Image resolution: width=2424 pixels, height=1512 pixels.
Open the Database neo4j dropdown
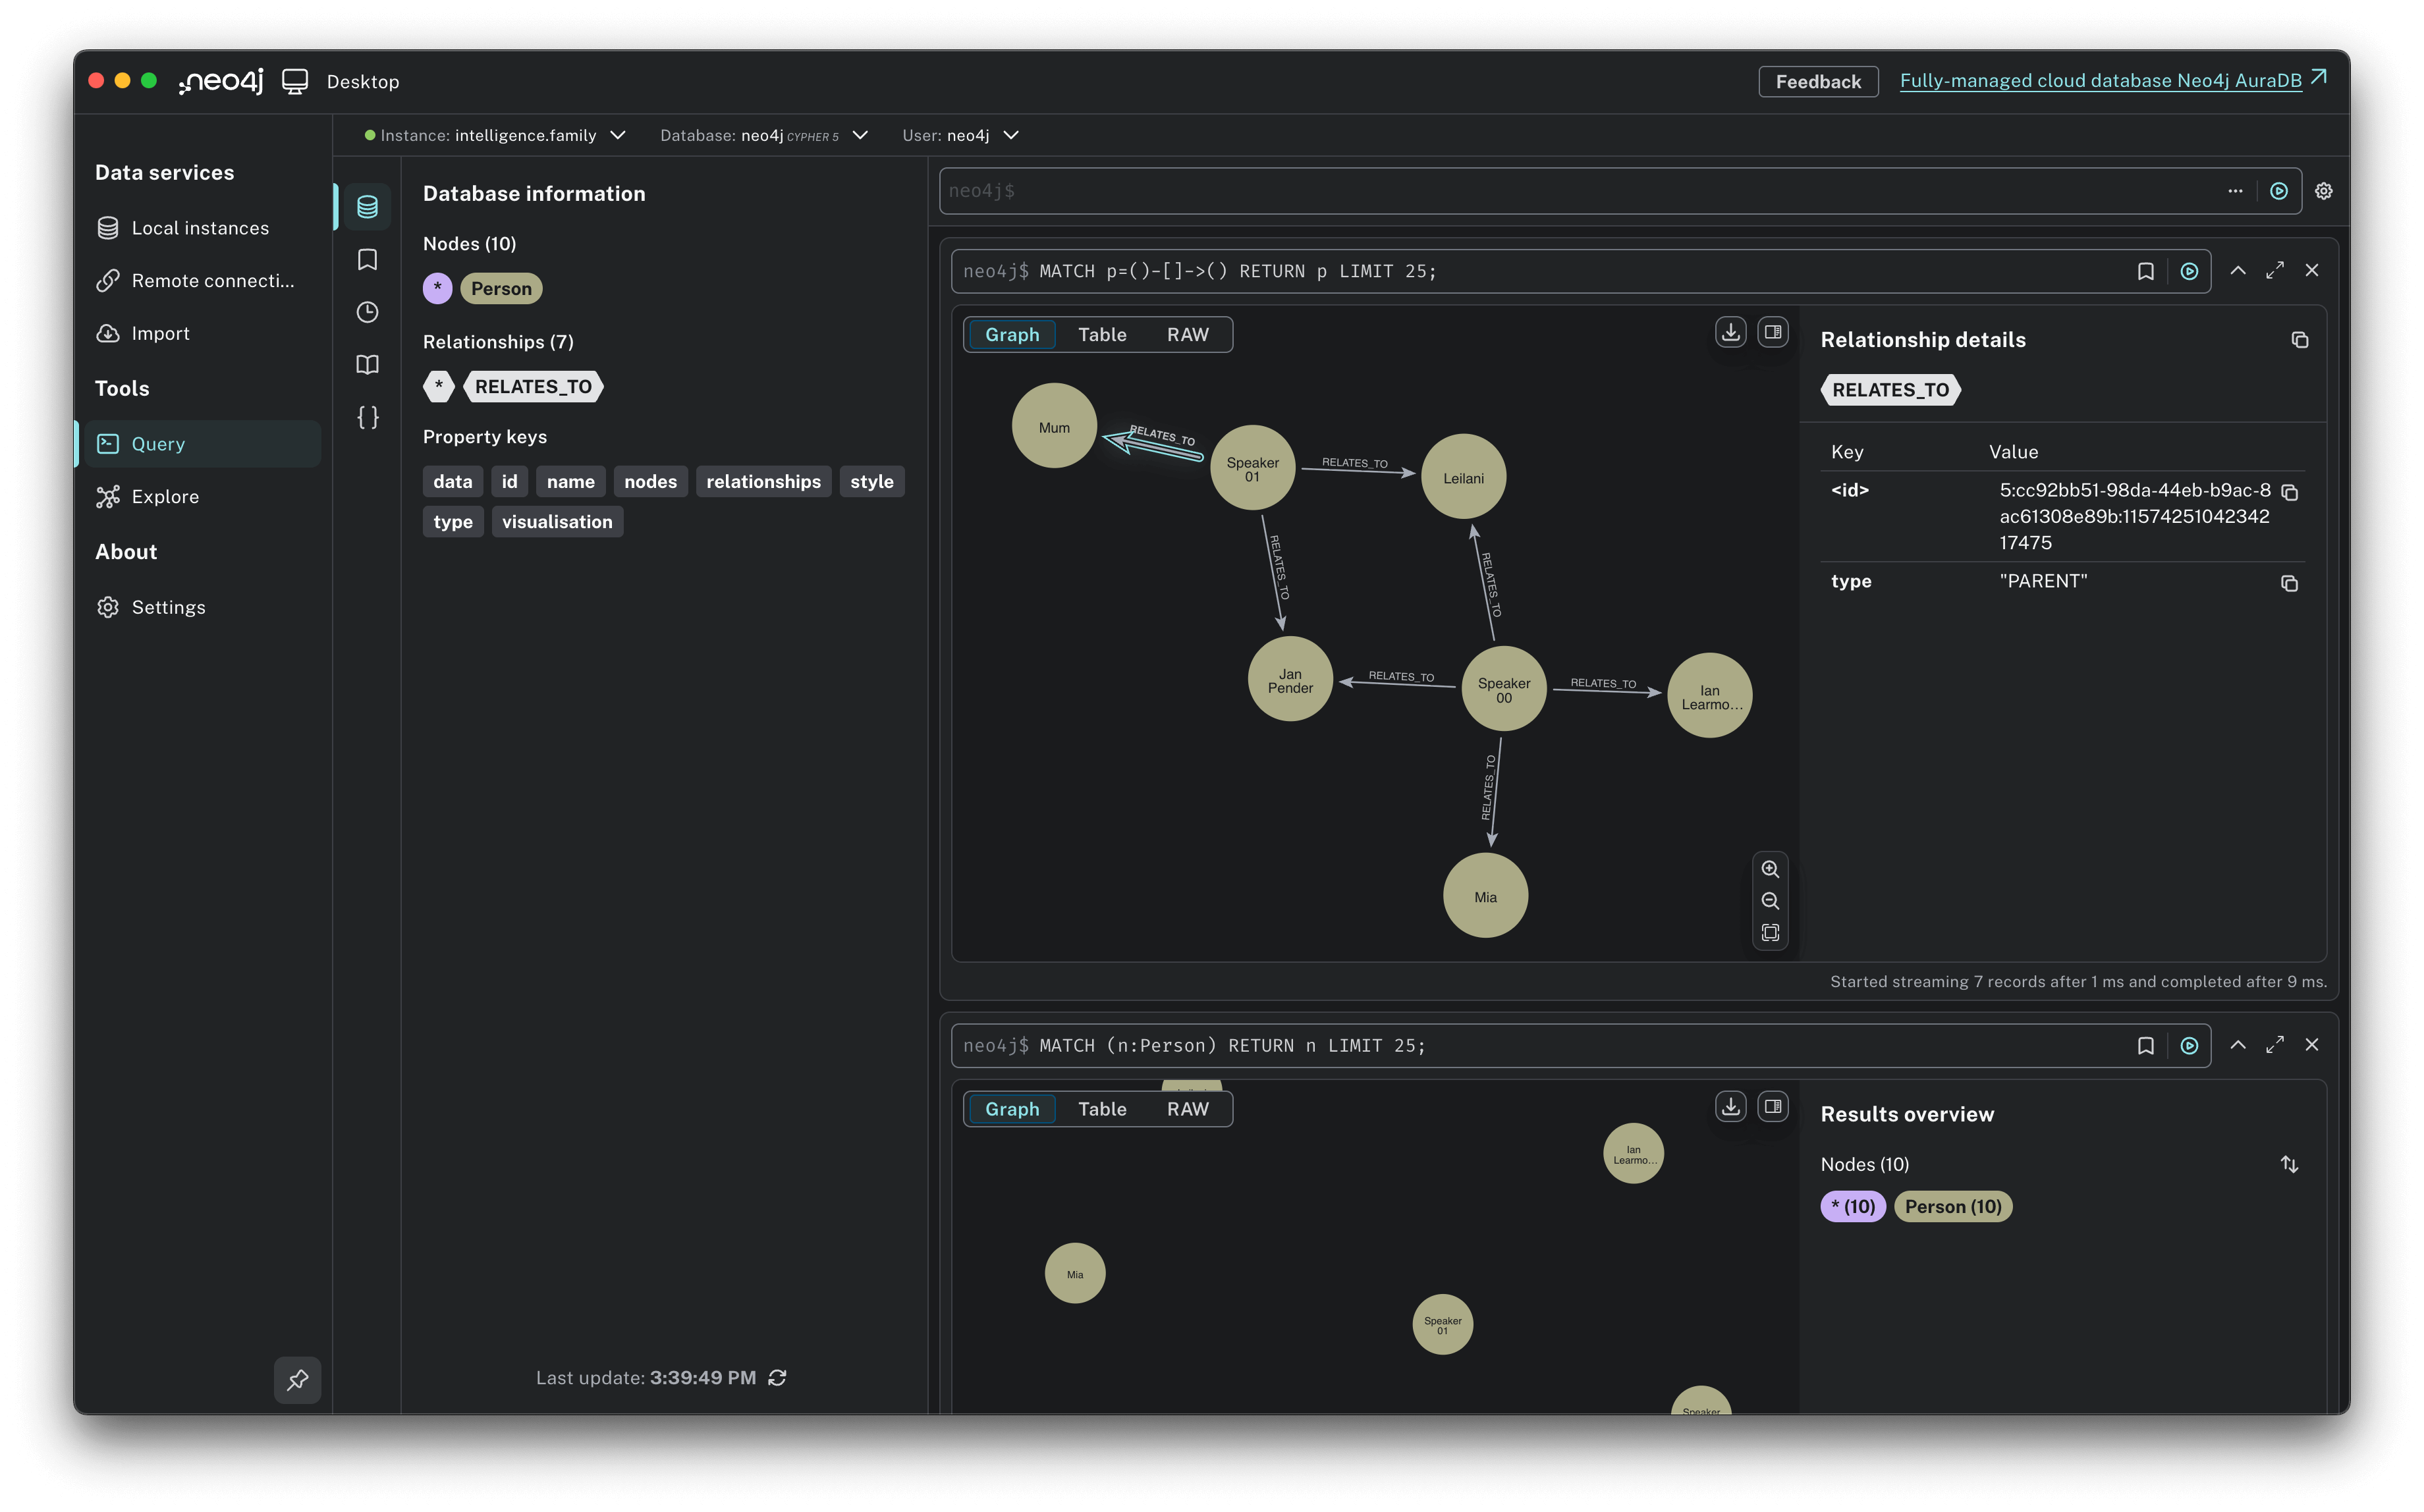click(x=860, y=135)
